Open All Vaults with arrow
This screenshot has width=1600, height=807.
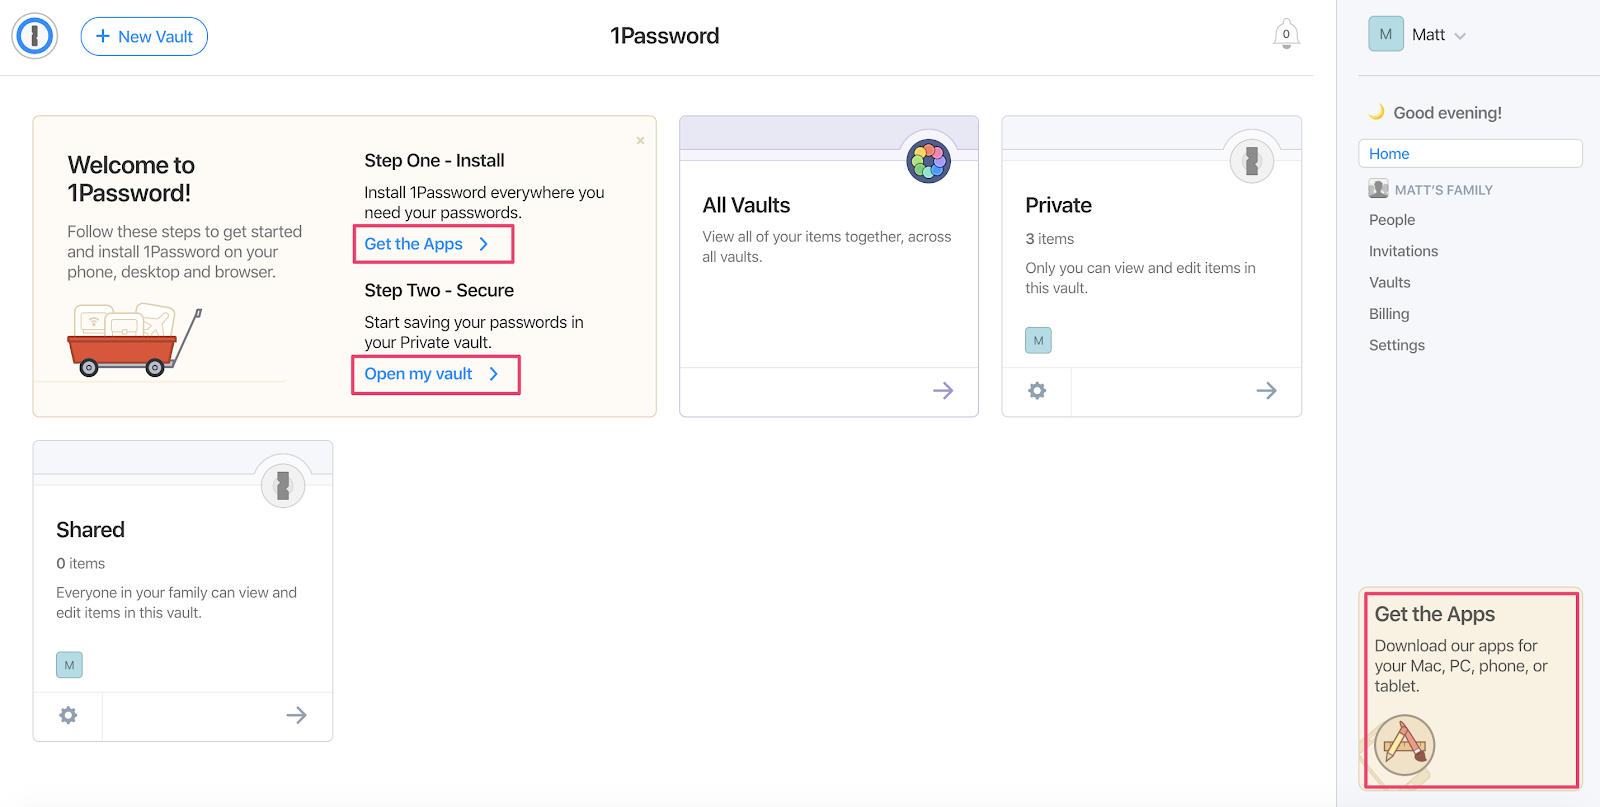tap(943, 391)
